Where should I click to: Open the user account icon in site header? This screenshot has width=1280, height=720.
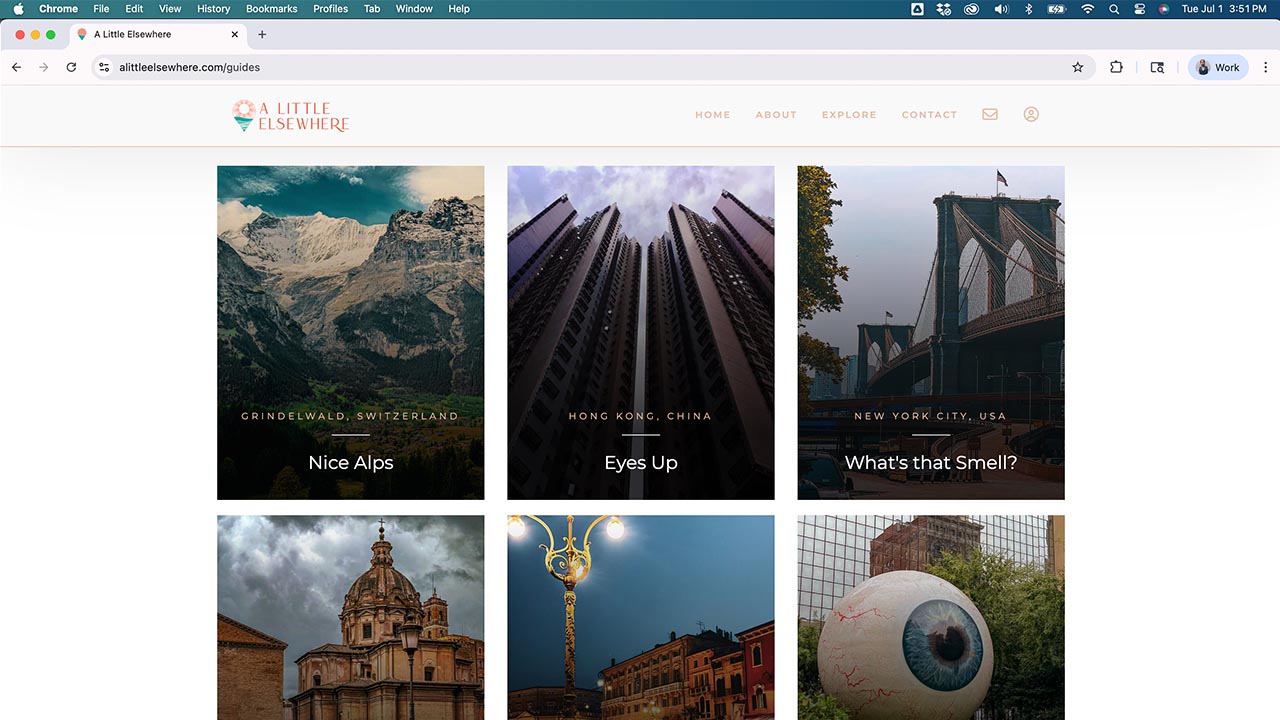coord(1031,114)
